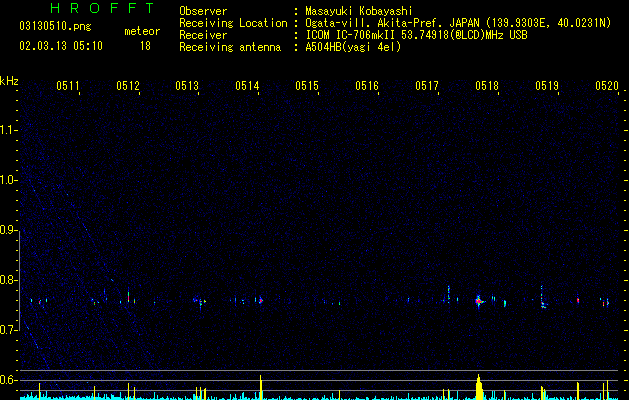Click observer name Masayuki Kobayashi
This screenshot has width=629, height=400.
(359, 11)
